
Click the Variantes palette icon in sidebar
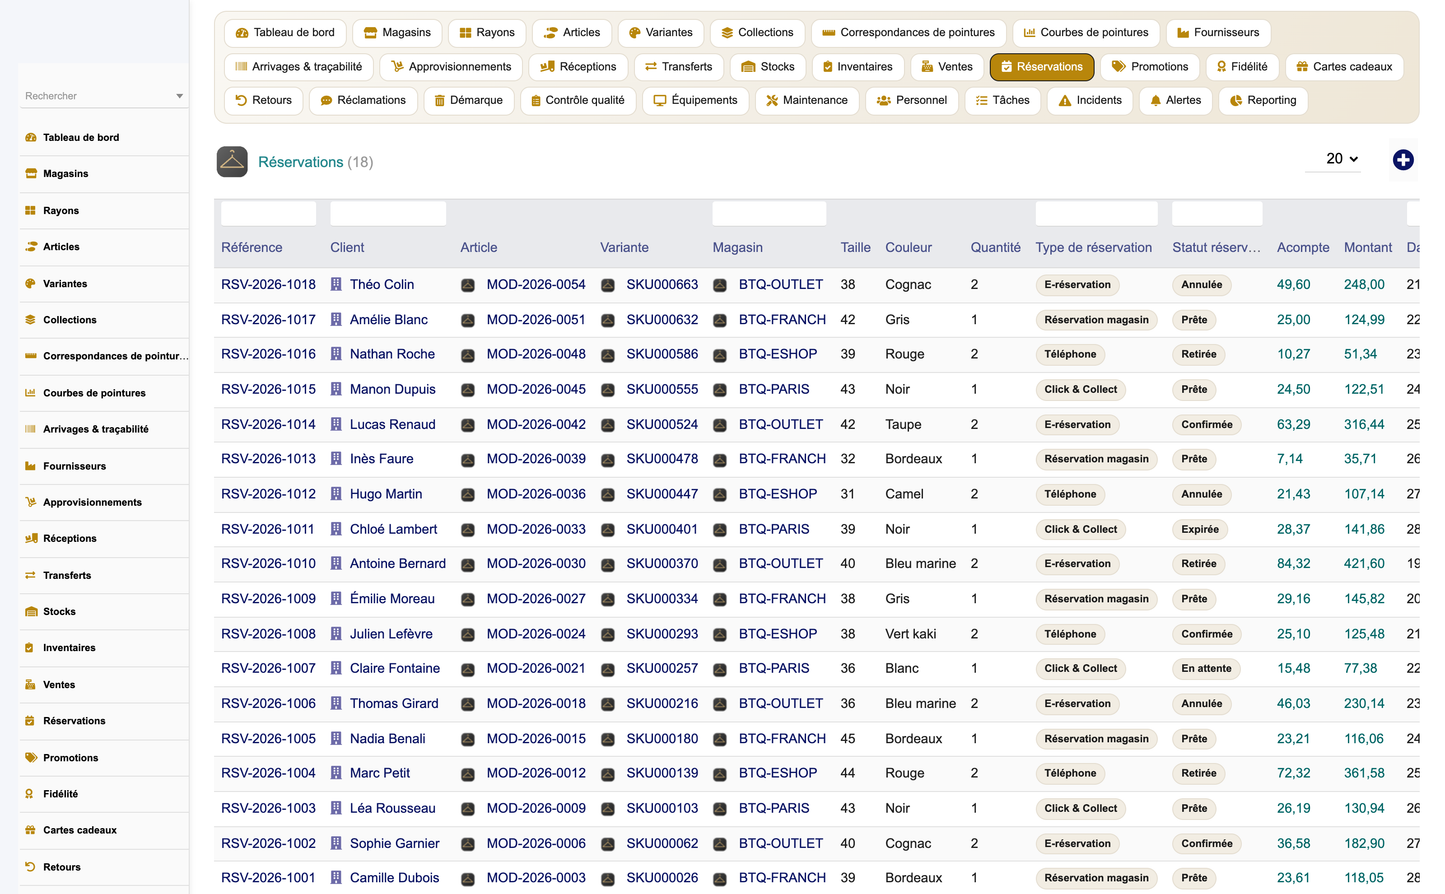pos(31,284)
